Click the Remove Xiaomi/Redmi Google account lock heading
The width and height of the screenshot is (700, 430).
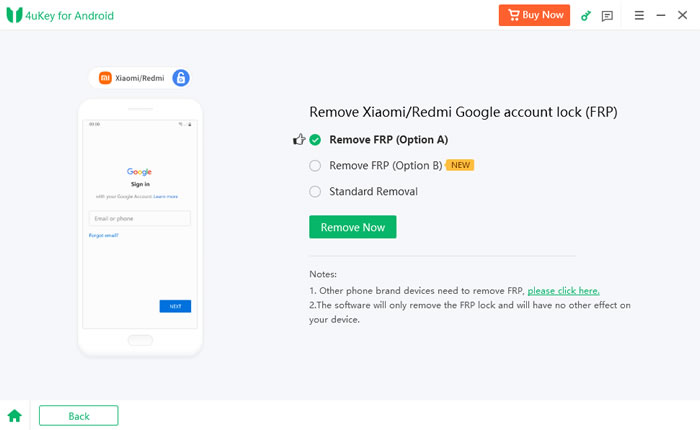tap(463, 112)
